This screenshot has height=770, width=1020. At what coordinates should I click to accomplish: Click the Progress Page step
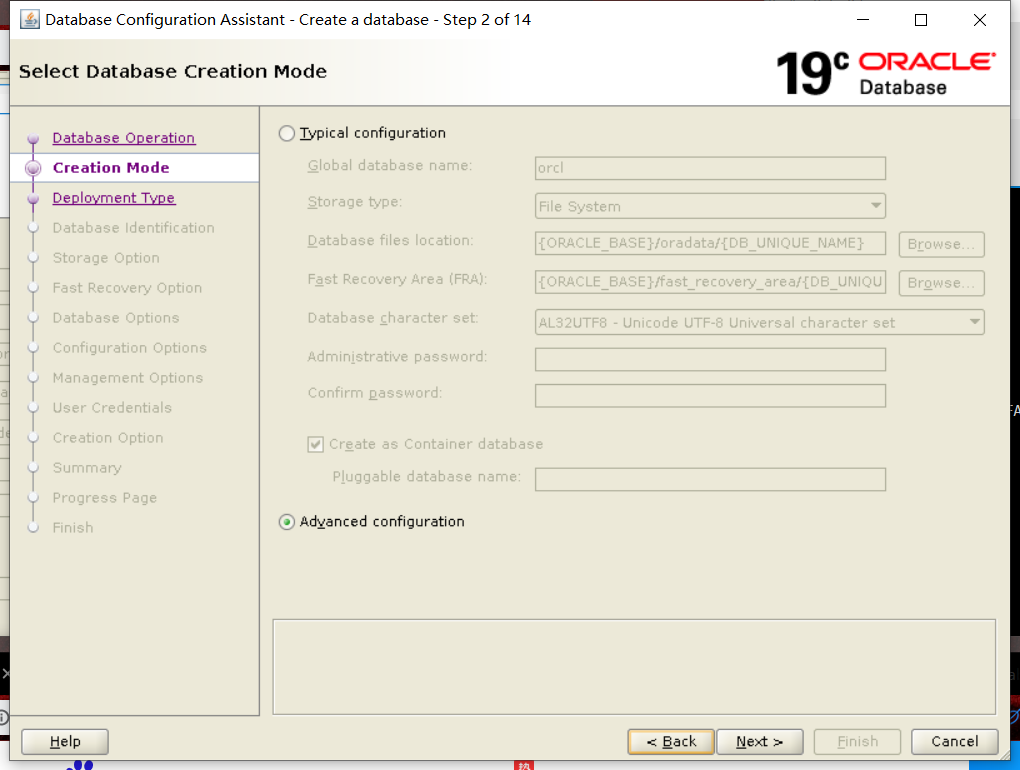click(x=105, y=498)
